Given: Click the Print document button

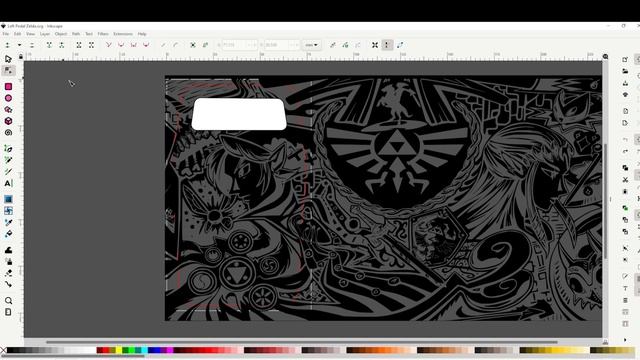Looking at the screenshot, I should click(625, 95).
